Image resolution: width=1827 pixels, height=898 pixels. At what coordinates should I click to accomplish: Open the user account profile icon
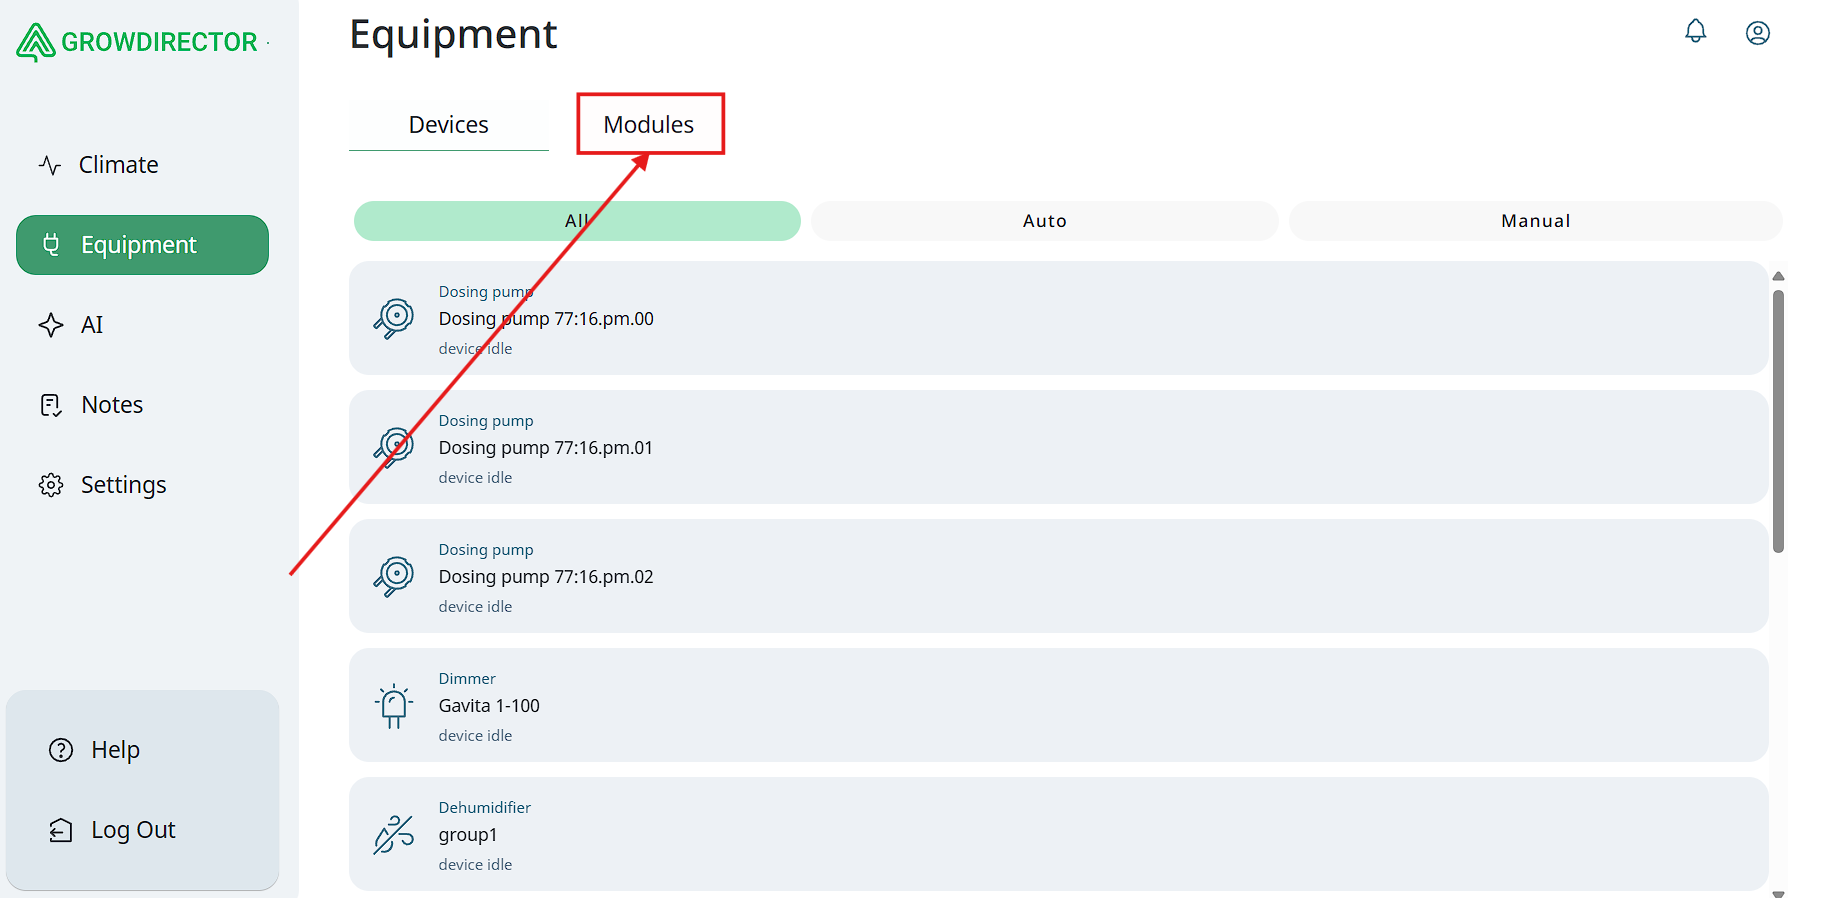pyautogui.click(x=1757, y=33)
